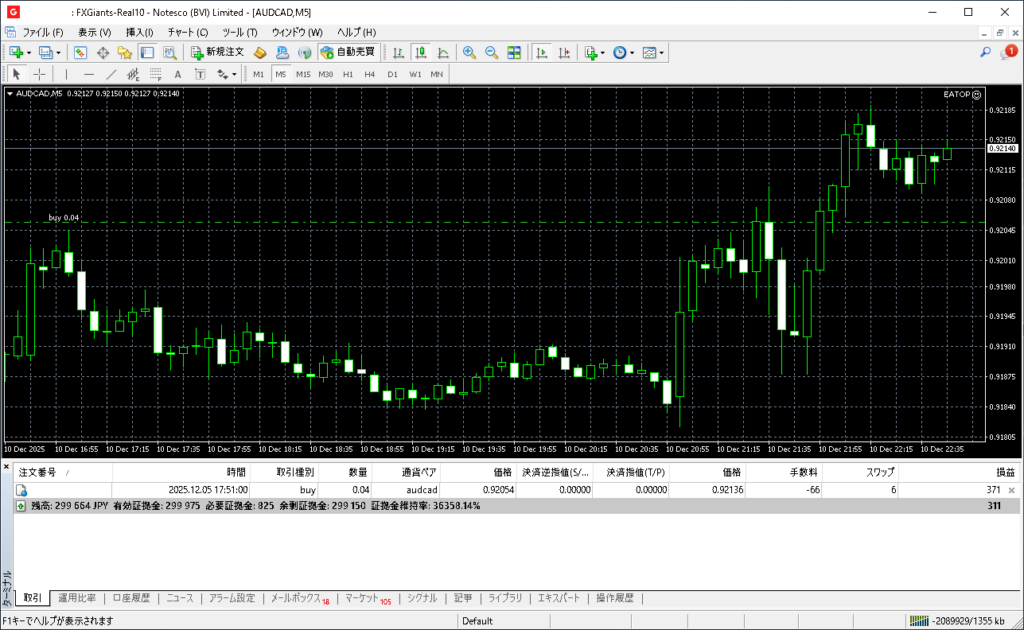Image resolution: width=1024 pixels, height=630 pixels.
Task: Enable the chart auto-scroll icon
Action: (542, 52)
